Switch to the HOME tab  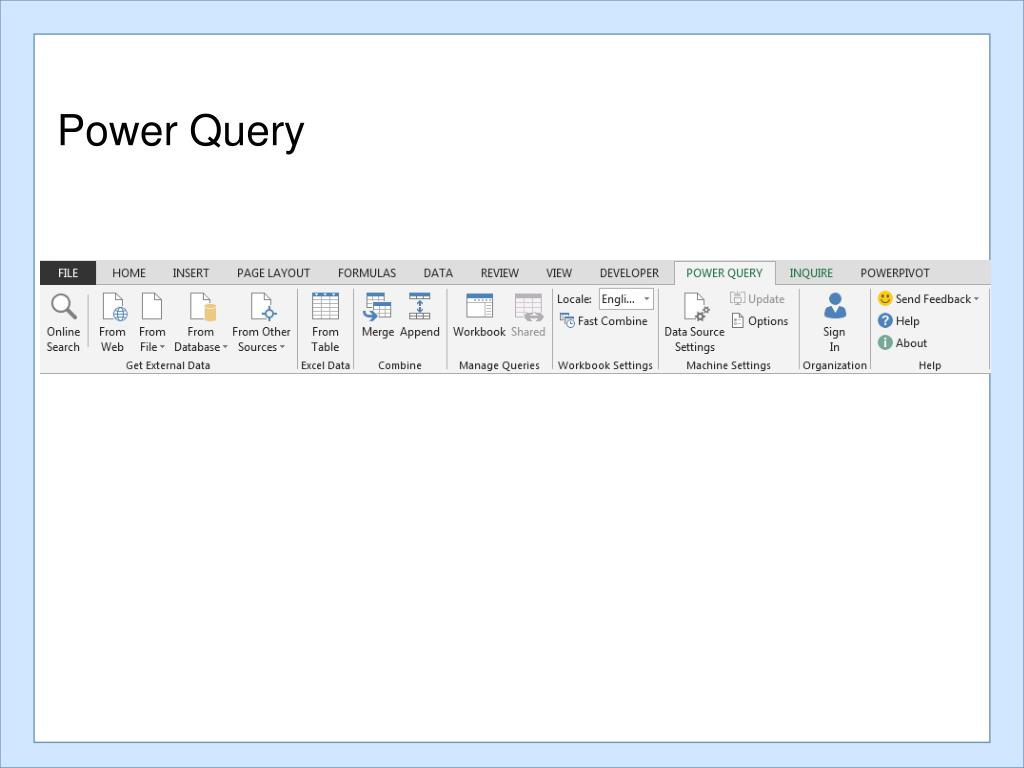click(129, 273)
